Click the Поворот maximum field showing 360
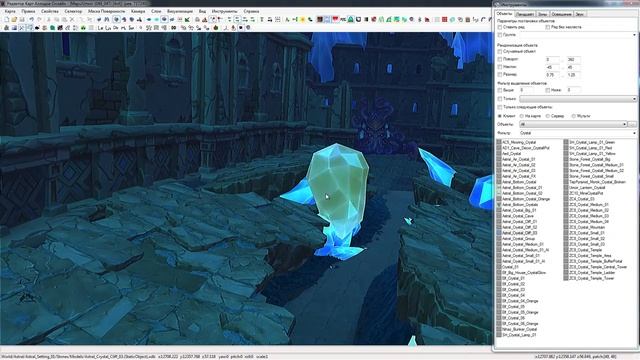This screenshot has height=360, width=640. tap(573, 60)
